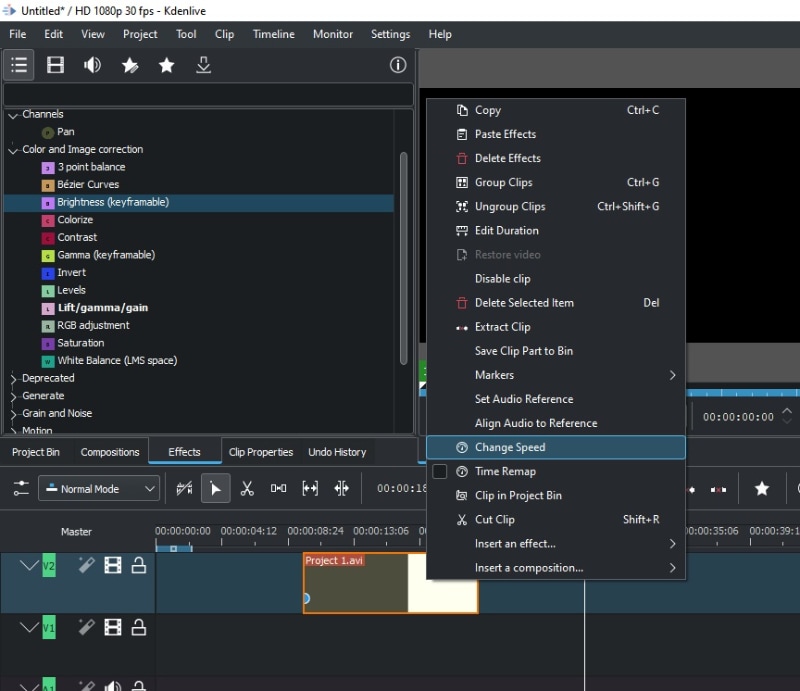
Task: Toggle effects on track V1
Action: point(86,627)
